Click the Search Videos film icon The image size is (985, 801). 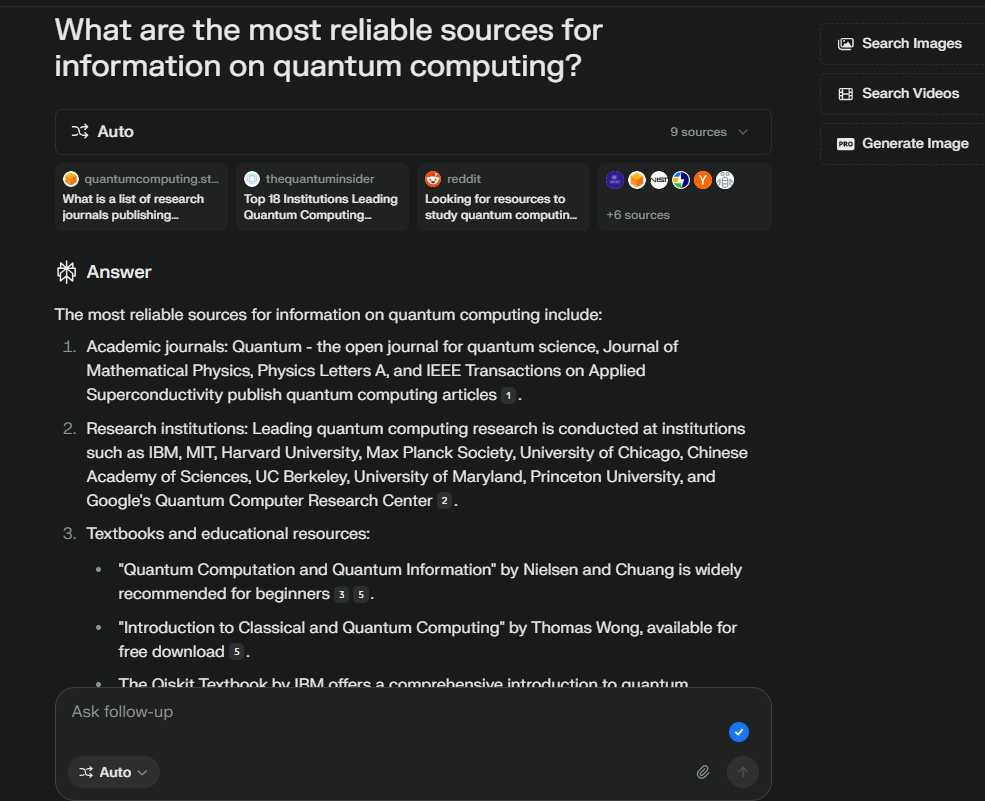pos(846,94)
